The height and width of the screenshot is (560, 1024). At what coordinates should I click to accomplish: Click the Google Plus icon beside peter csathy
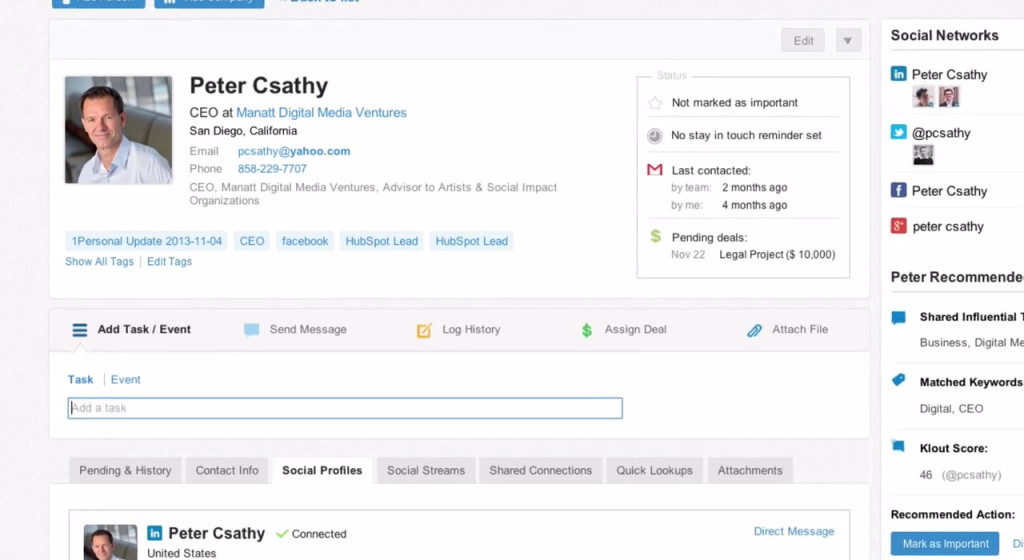click(x=899, y=226)
